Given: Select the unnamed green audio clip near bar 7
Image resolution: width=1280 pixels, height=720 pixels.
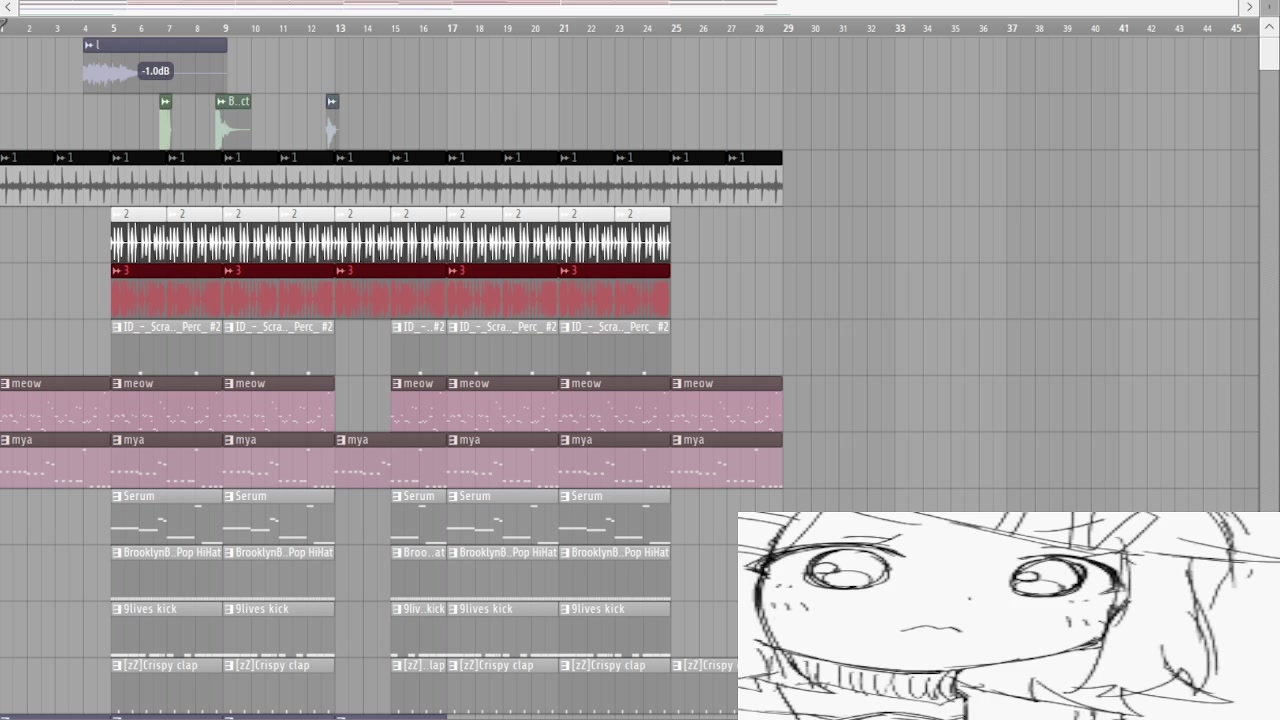Looking at the screenshot, I should (165, 122).
